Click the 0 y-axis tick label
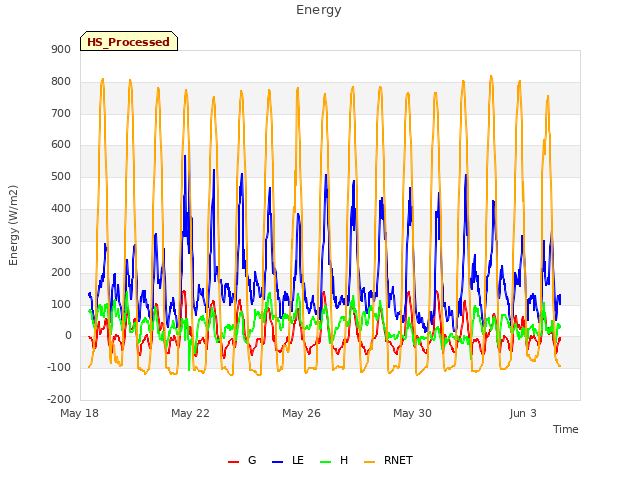The width and height of the screenshot is (640, 480). pyautogui.click(x=68, y=336)
